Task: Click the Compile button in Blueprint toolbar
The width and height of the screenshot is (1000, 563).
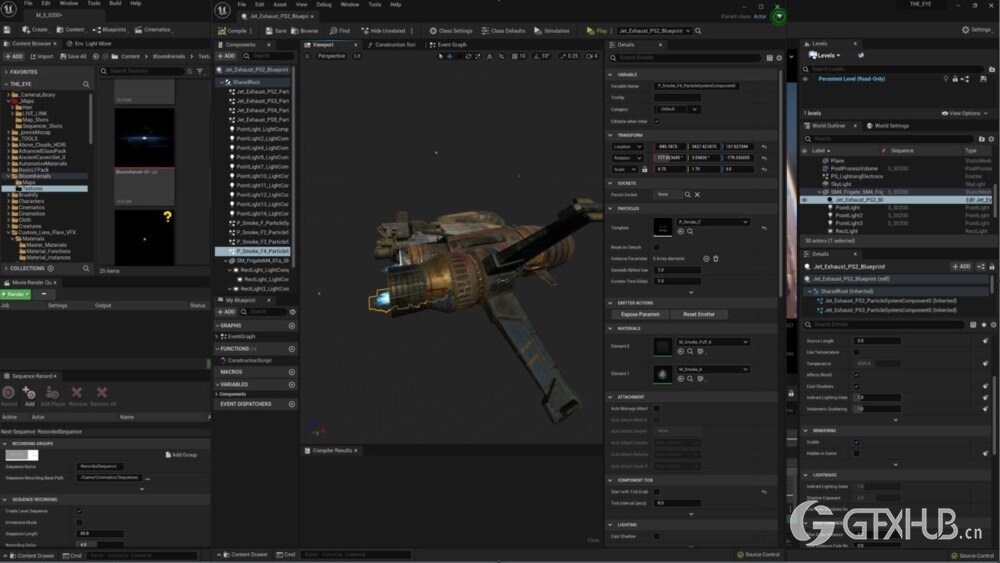Action: click(x=232, y=31)
